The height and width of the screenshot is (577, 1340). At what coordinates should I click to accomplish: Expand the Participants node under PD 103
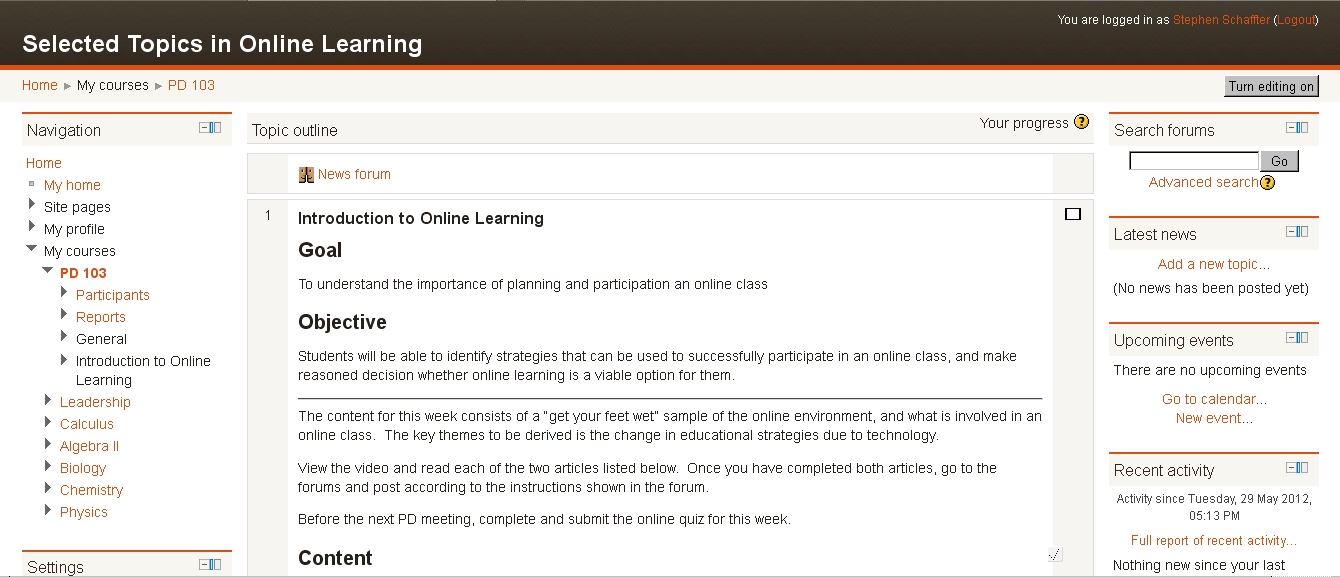pos(64,294)
